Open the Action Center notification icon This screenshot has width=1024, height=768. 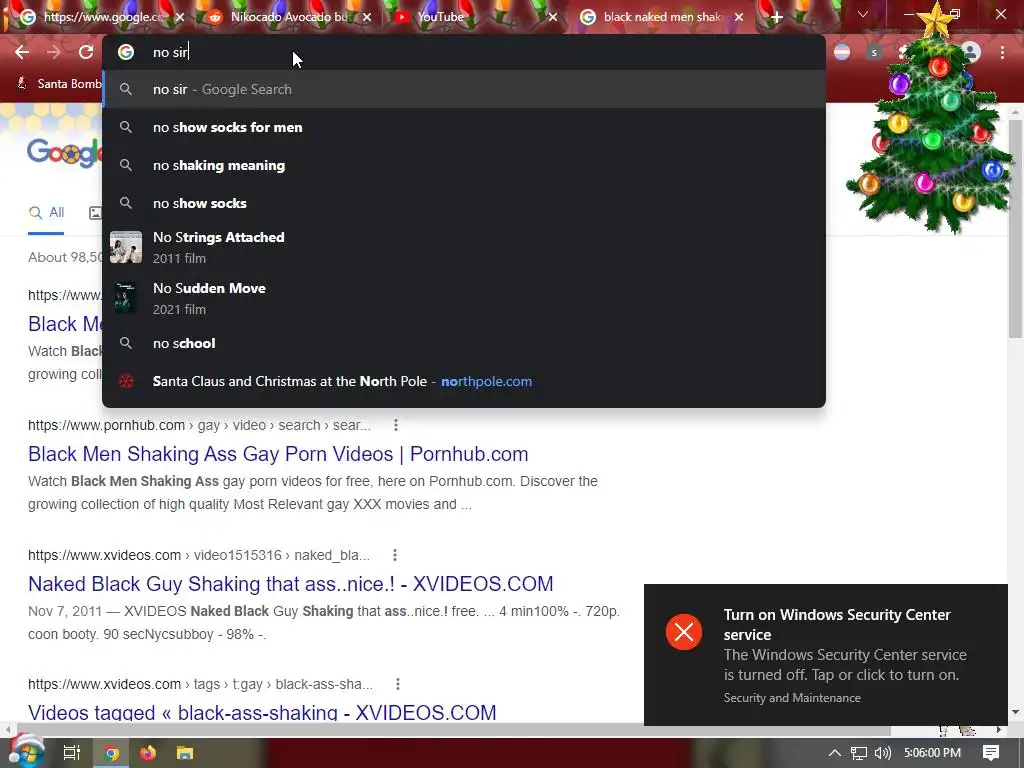pyautogui.click(x=991, y=753)
